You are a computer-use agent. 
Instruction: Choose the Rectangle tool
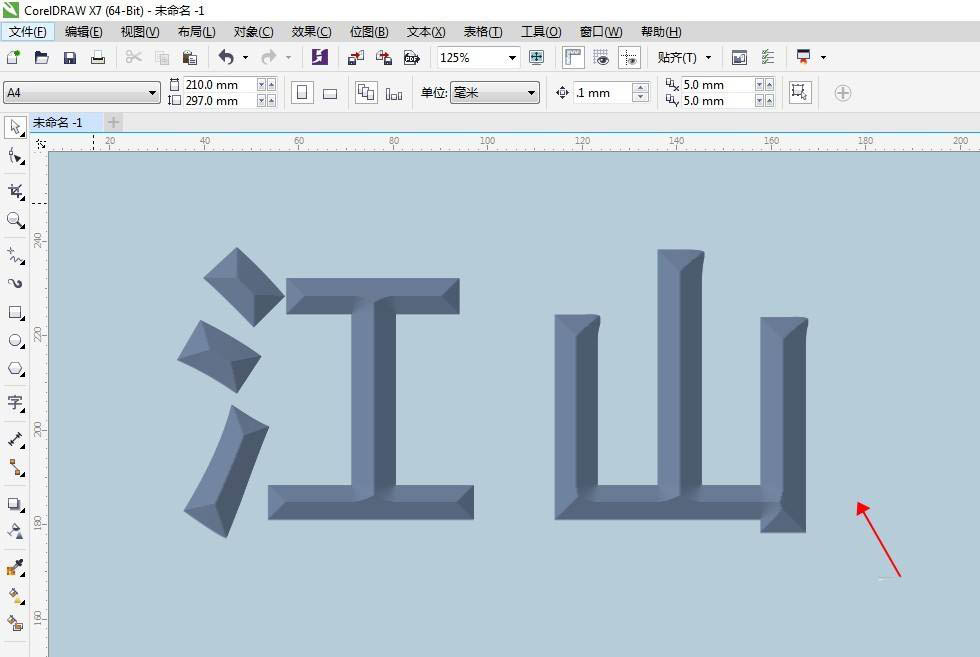click(x=15, y=312)
